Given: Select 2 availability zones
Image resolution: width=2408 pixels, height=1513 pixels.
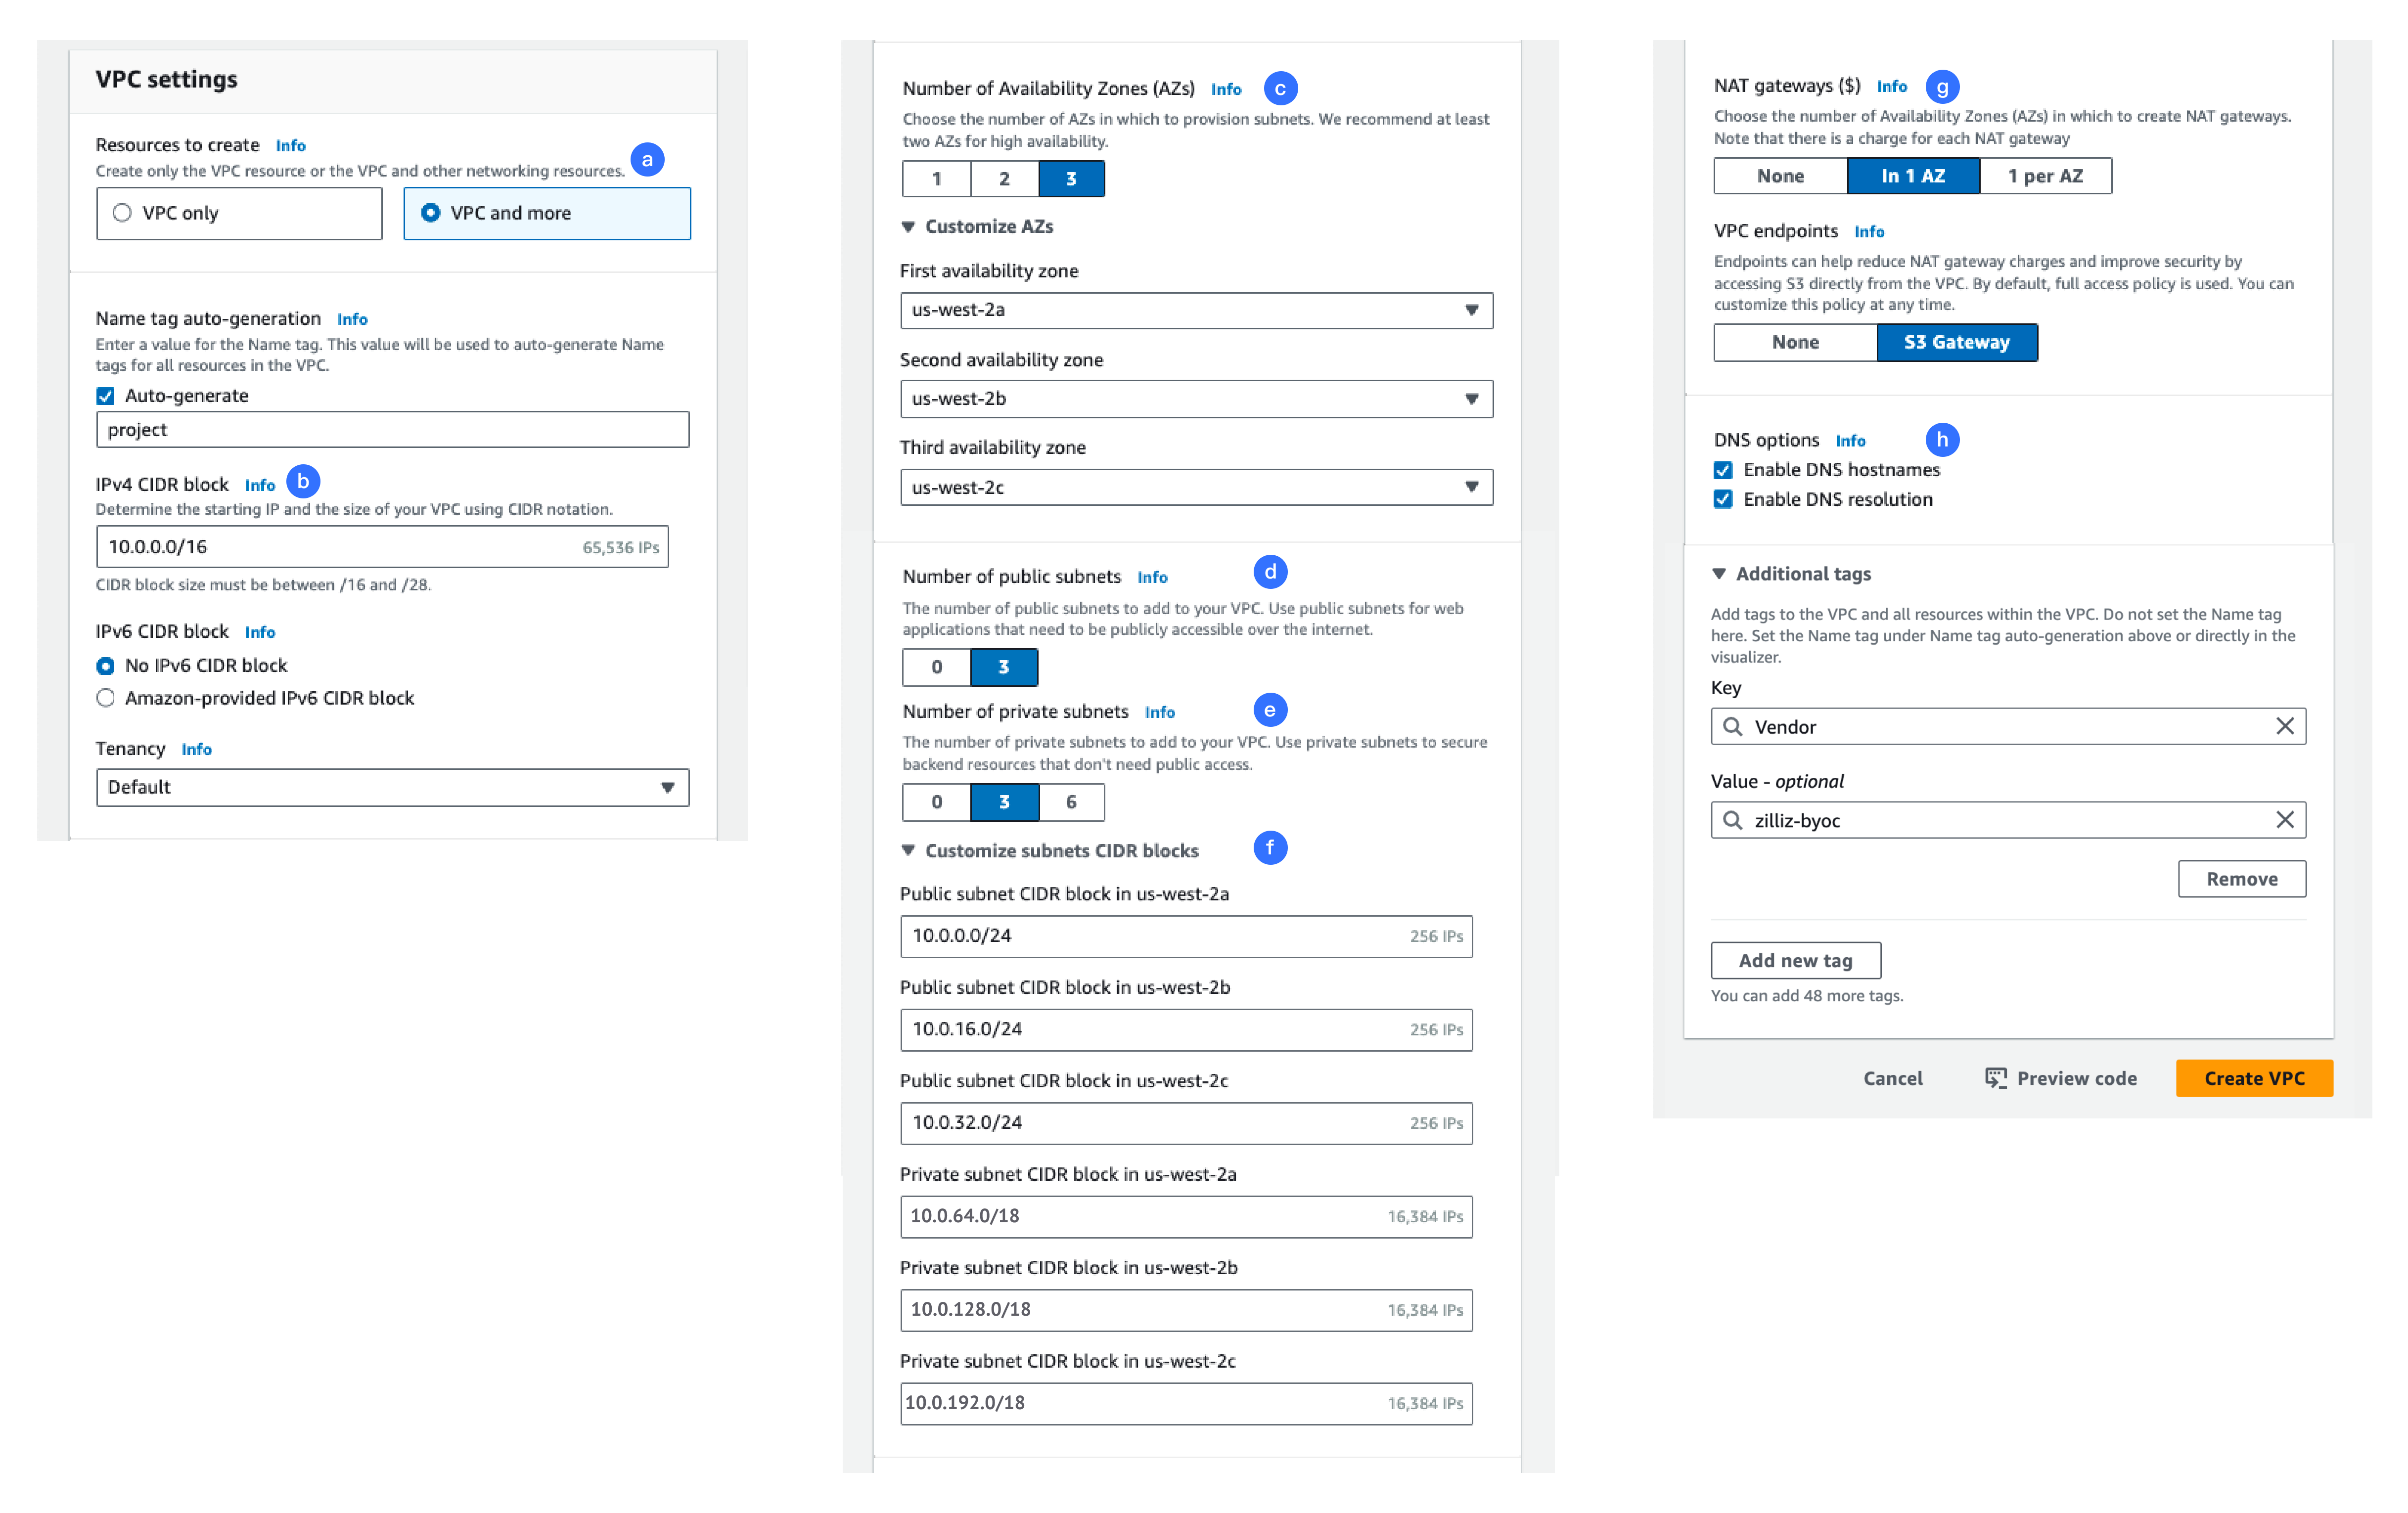Looking at the screenshot, I should (1004, 178).
